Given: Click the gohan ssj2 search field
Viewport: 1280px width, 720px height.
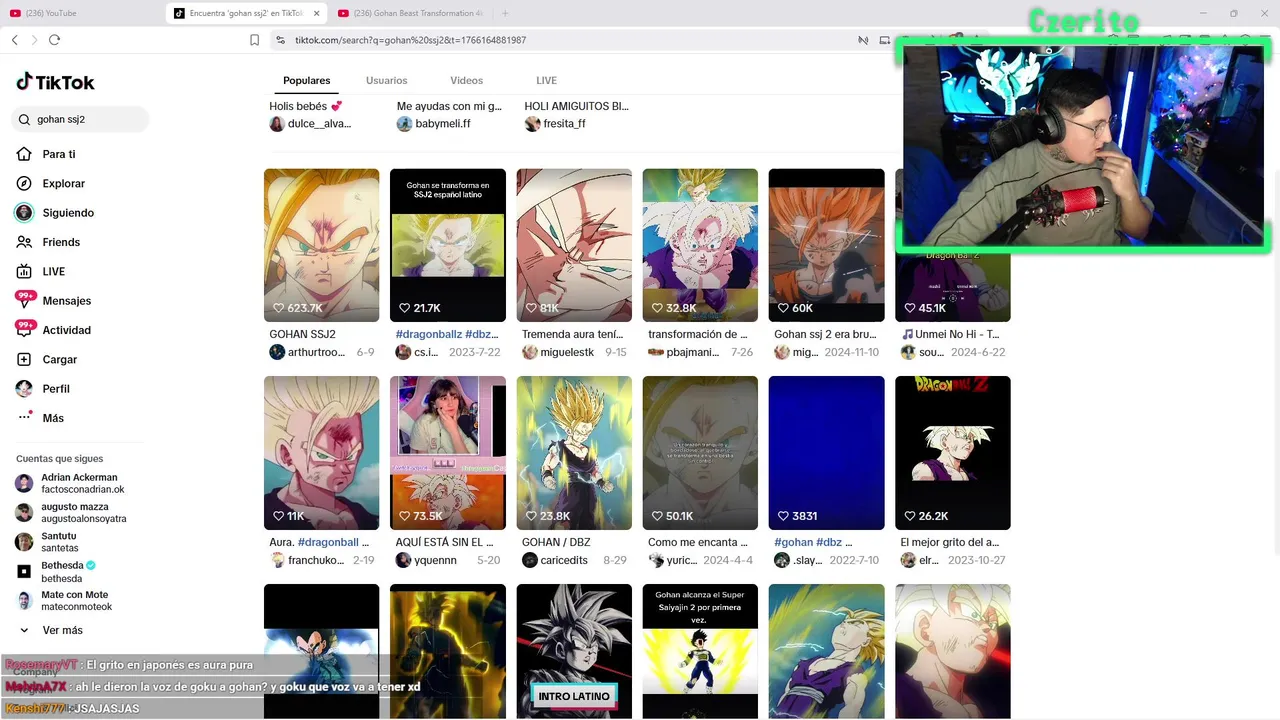Looking at the screenshot, I should coord(80,119).
